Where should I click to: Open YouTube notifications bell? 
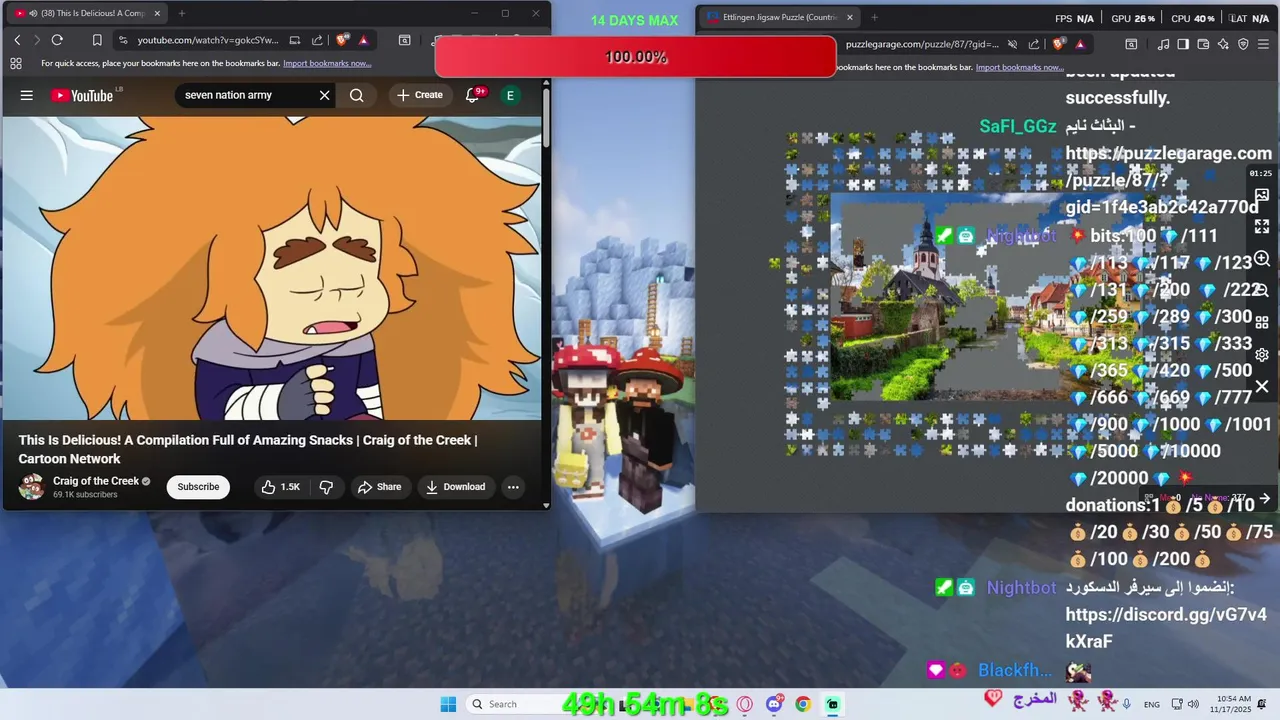pyautogui.click(x=473, y=95)
